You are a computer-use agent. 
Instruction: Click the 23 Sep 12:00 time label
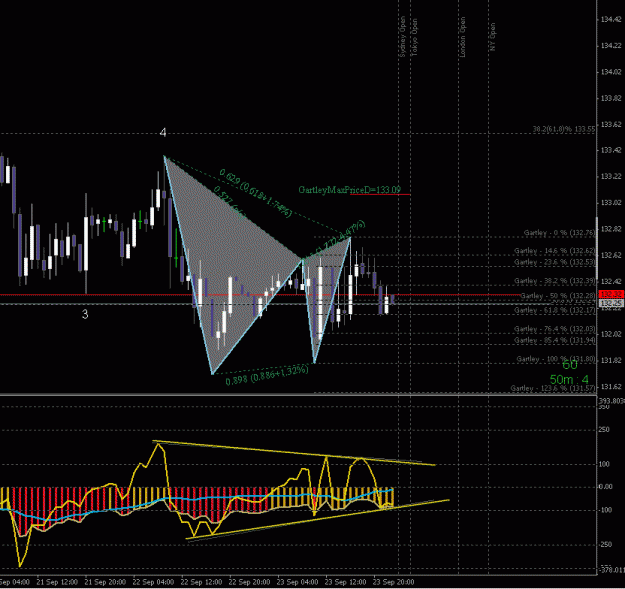pos(345,582)
